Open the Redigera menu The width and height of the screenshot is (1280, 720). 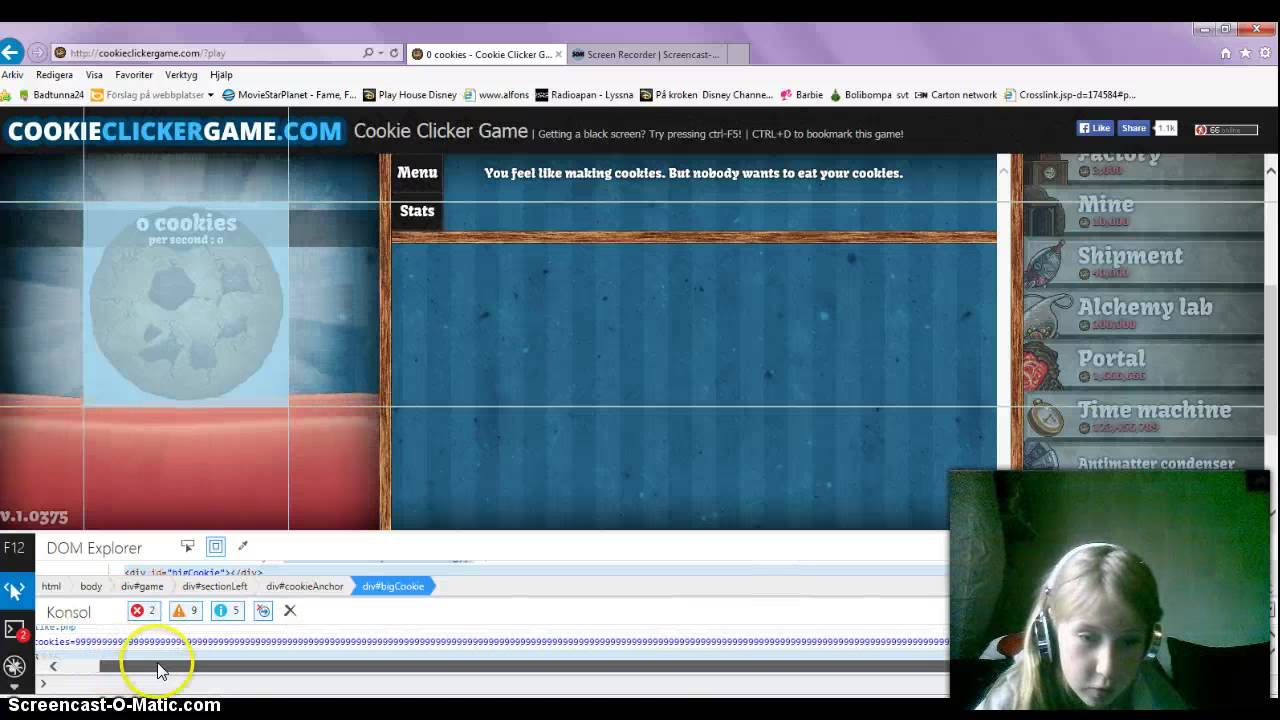54,75
